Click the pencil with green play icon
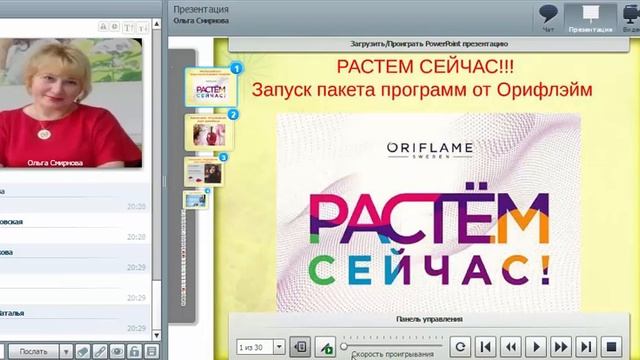Viewport: 640px width, 360px height. coord(326,347)
